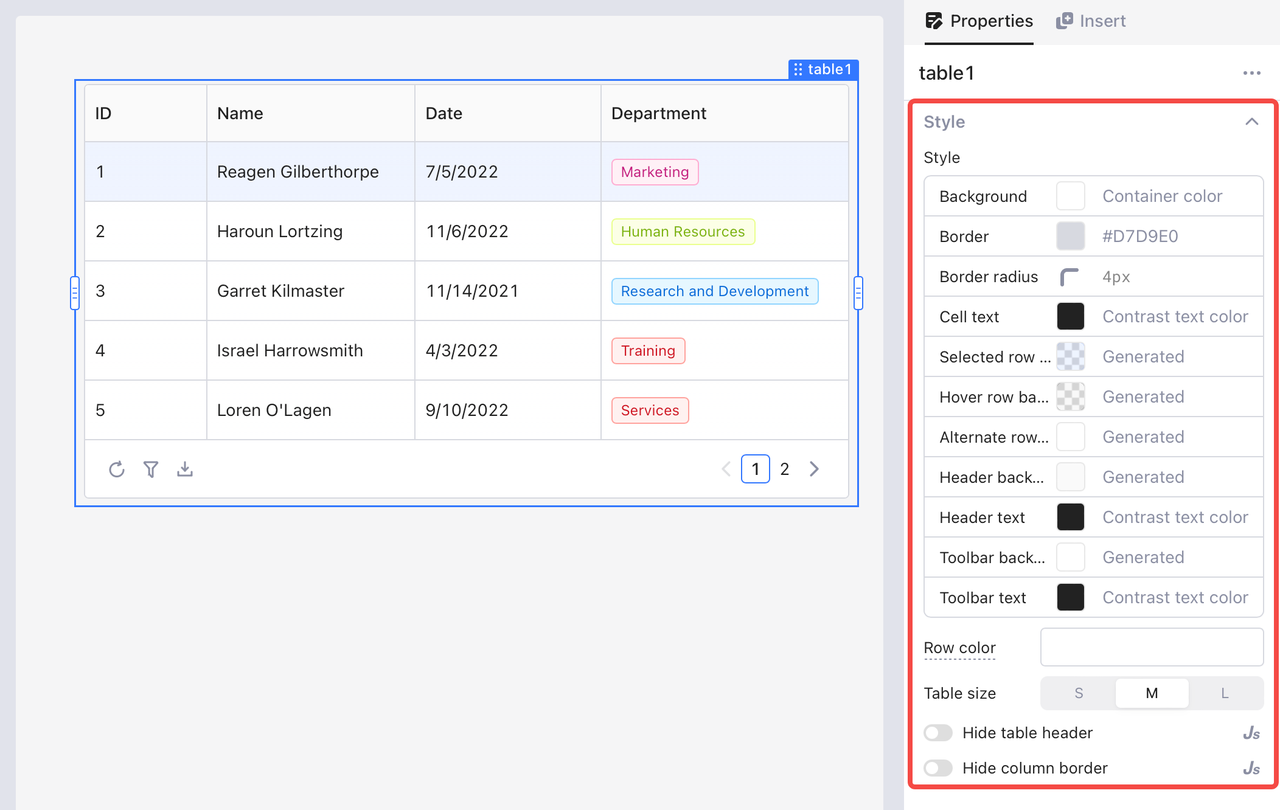Switch to the Insert tab
1280x810 pixels.
click(x=1091, y=21)
